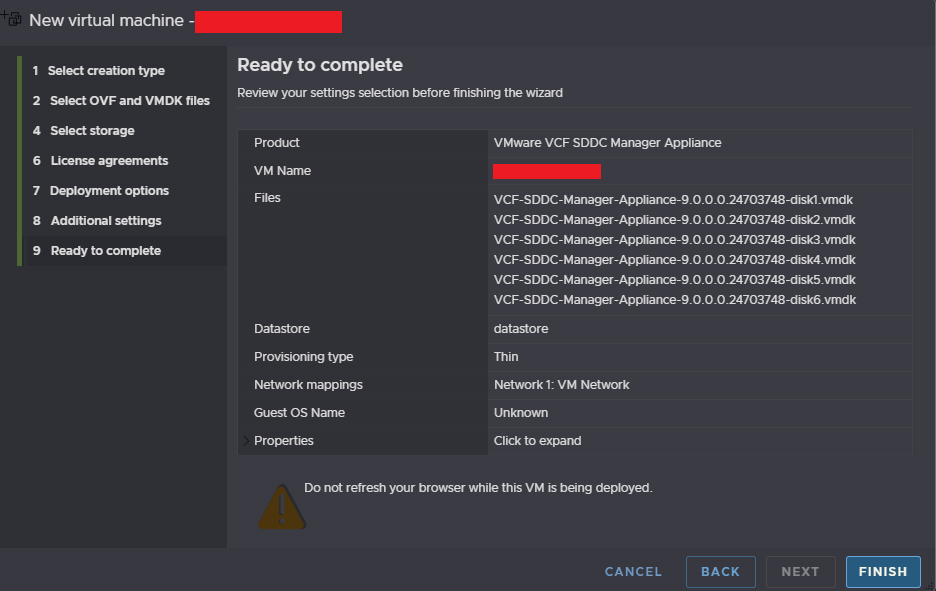This screenshot has height=591, width=936.
Task: Expand the Properties row chevron
Action: [x=246, y=441]
